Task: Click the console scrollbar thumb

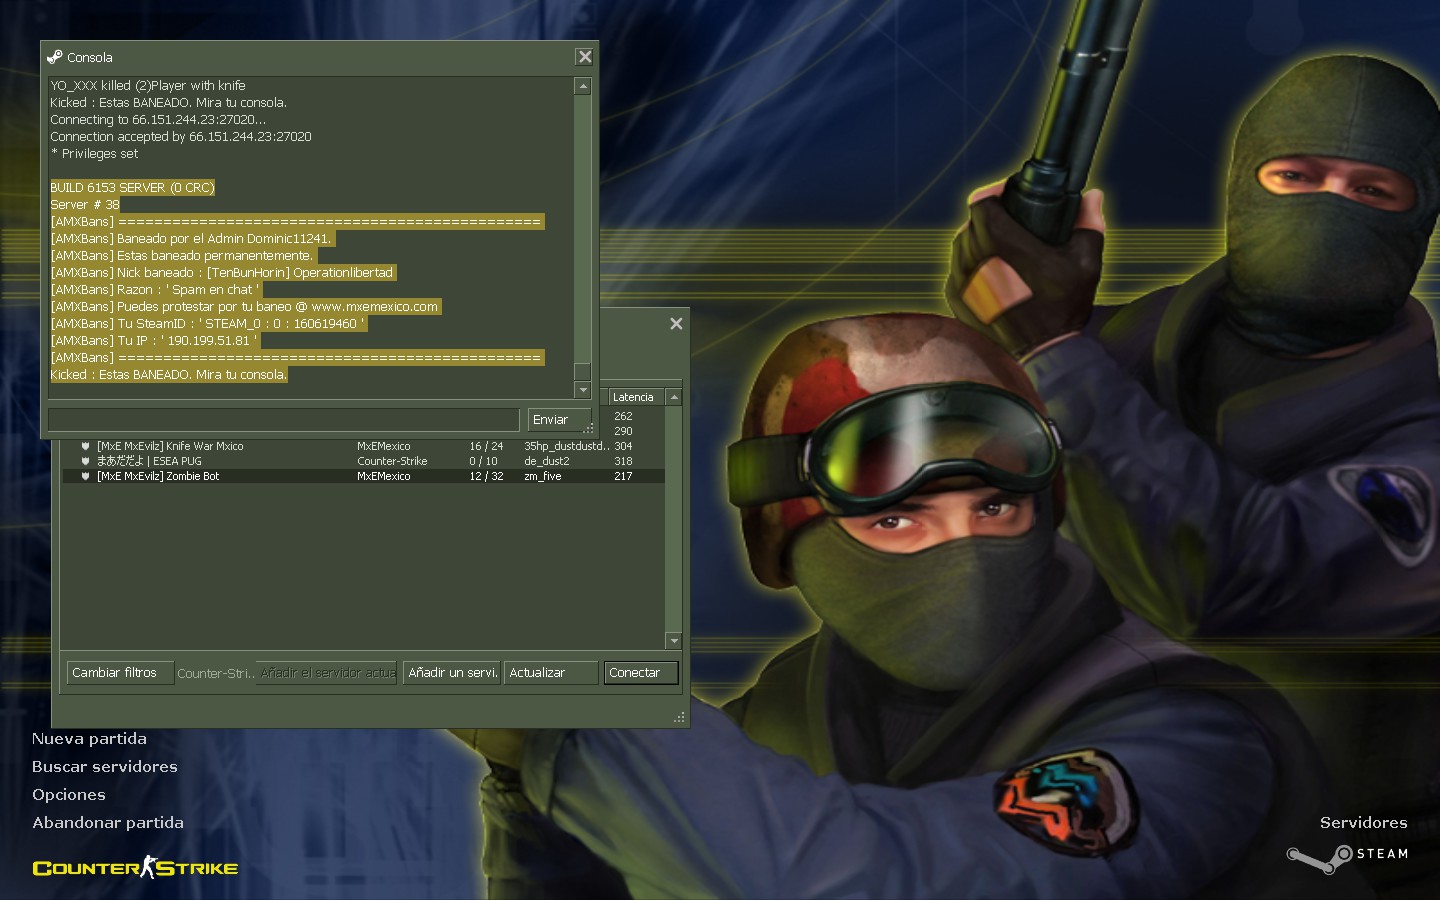Action: pyautogui.click(x=582, y=372)
